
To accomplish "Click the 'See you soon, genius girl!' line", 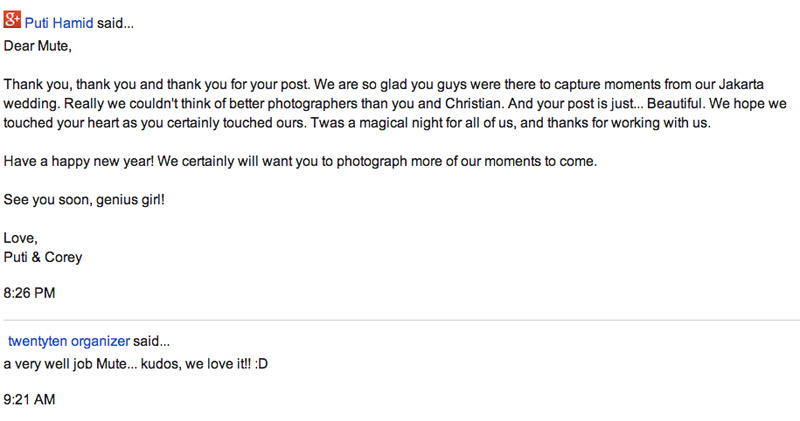I will coord(84,200).
